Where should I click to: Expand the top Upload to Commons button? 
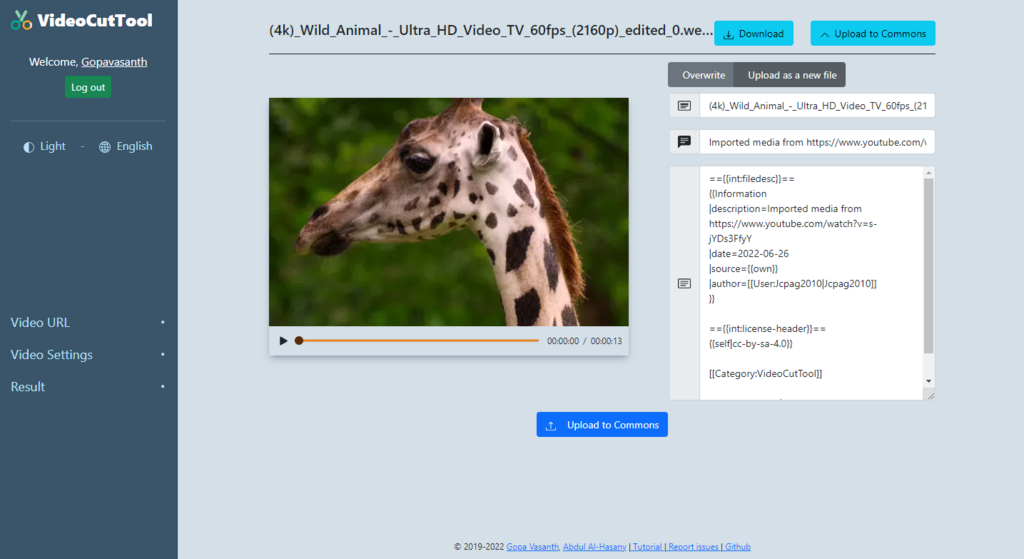(x=872, y=33)
